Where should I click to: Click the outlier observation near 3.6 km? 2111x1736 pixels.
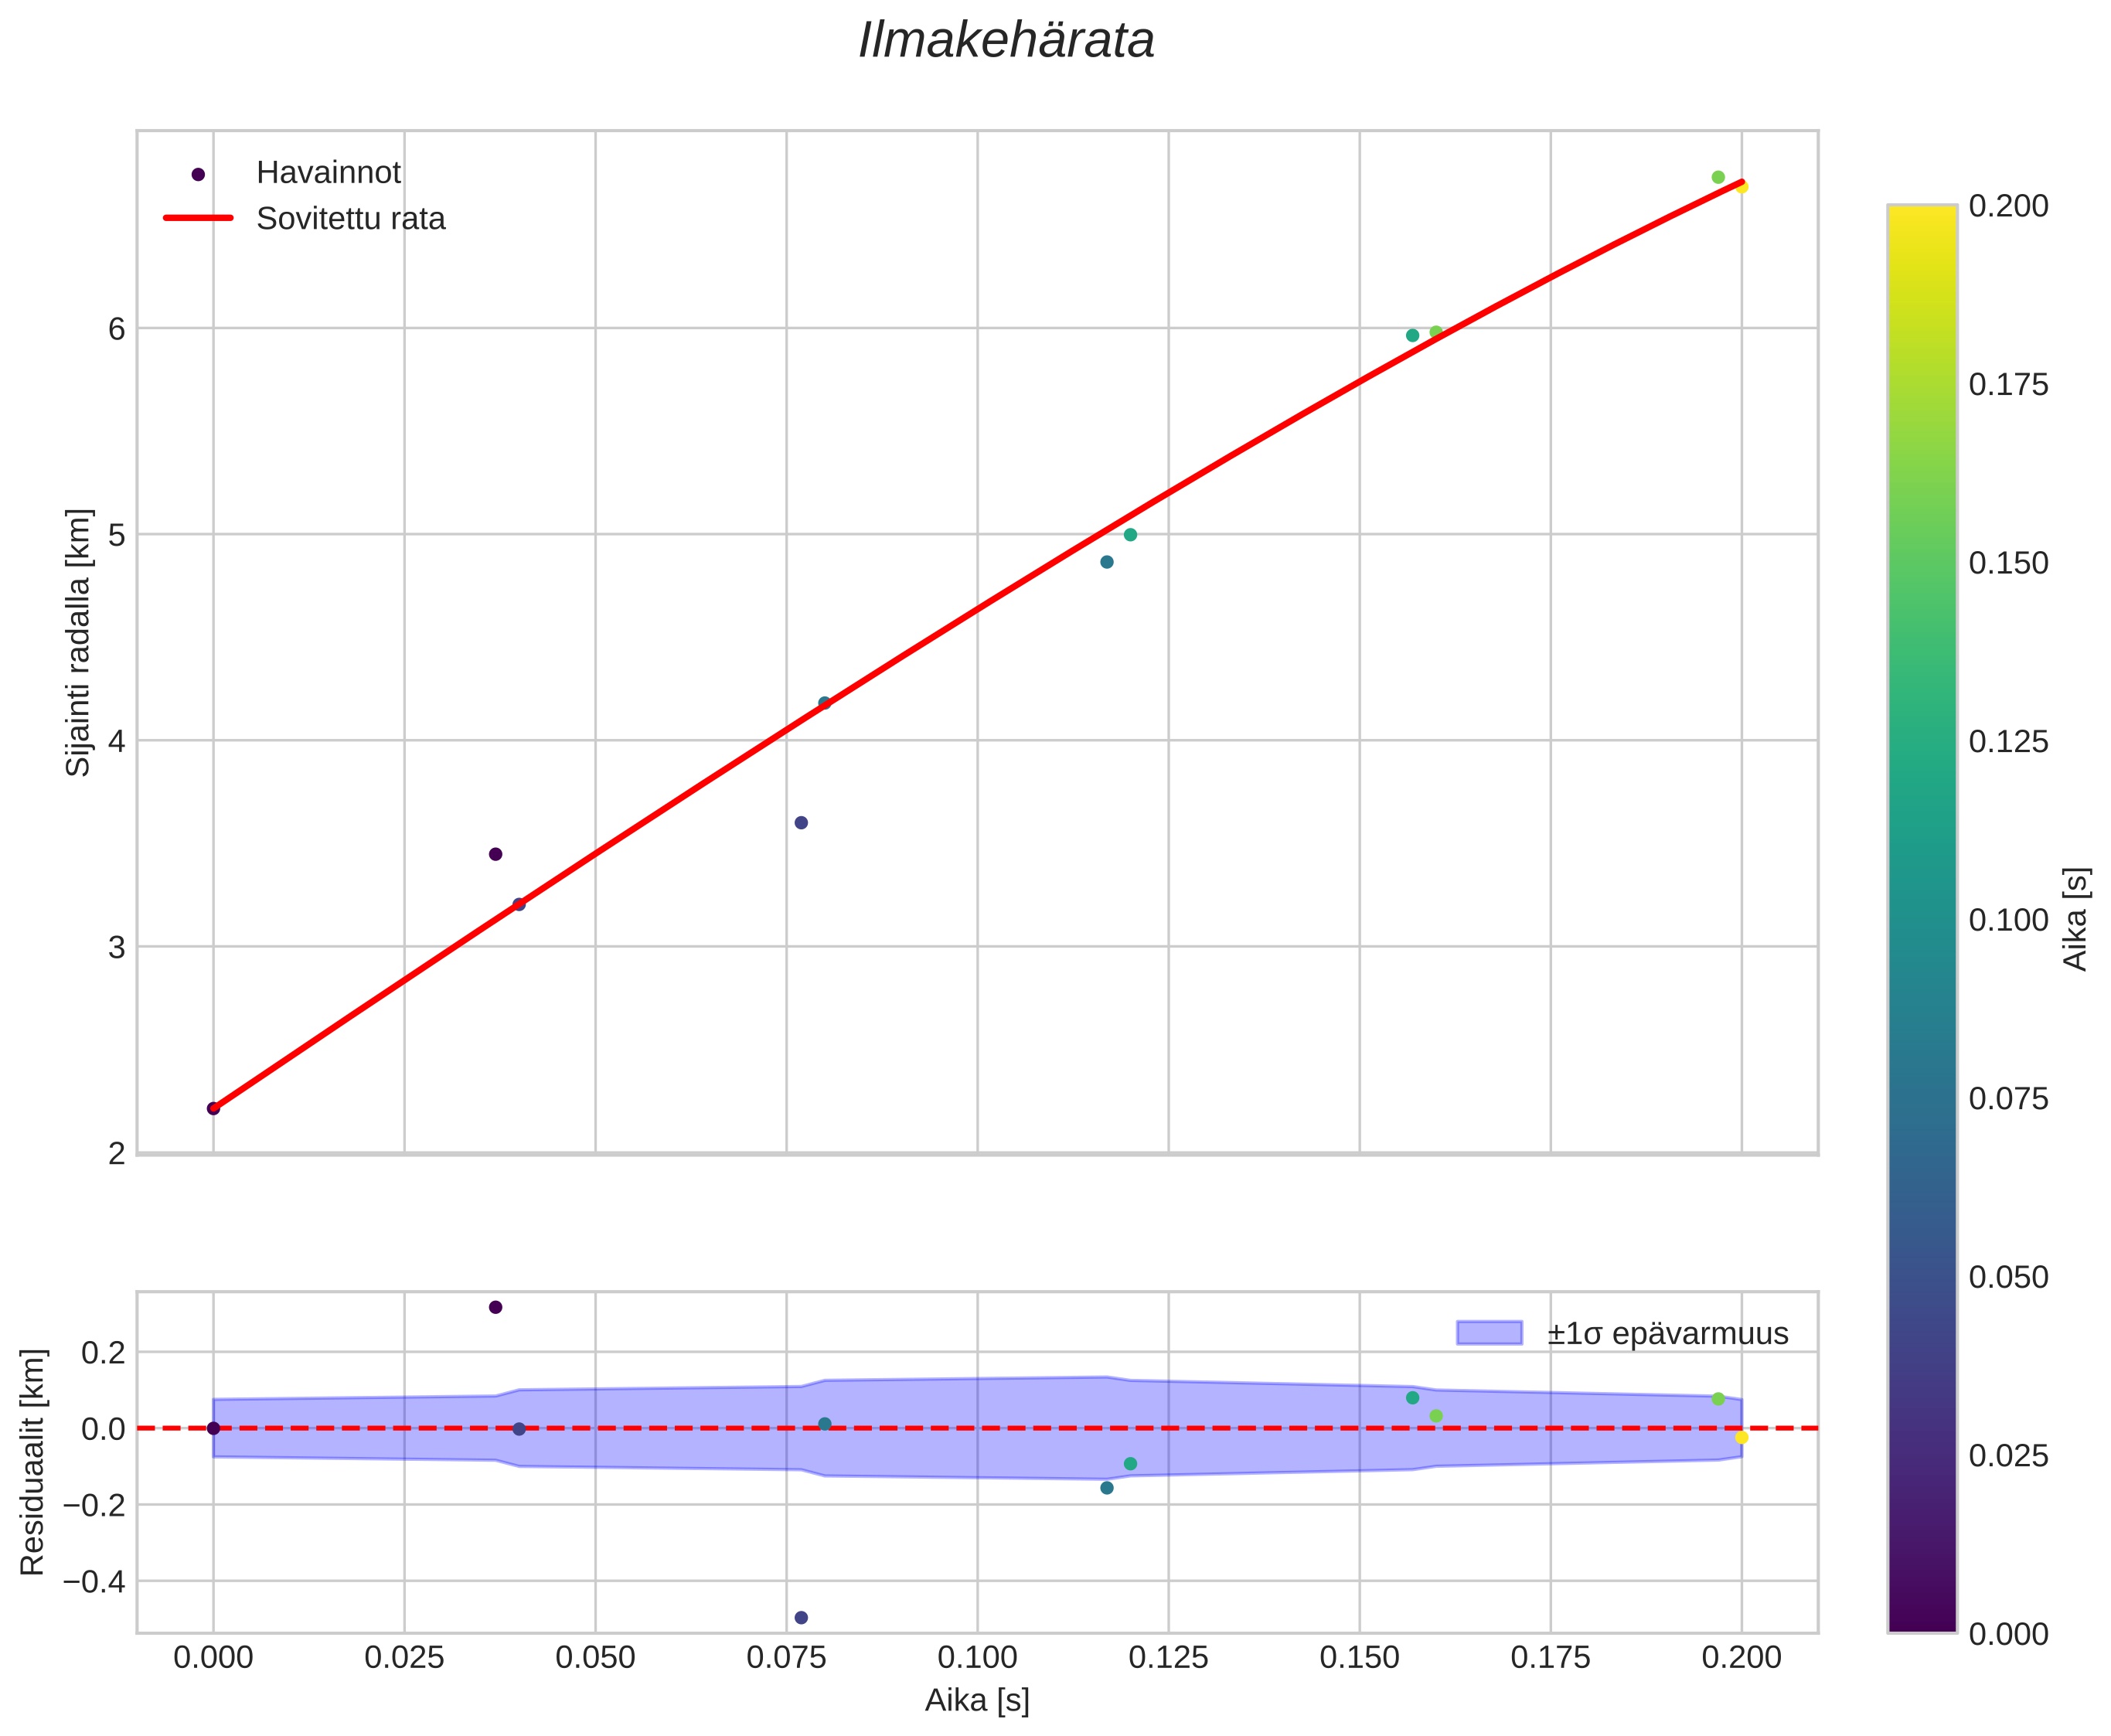tap(801, 822)
